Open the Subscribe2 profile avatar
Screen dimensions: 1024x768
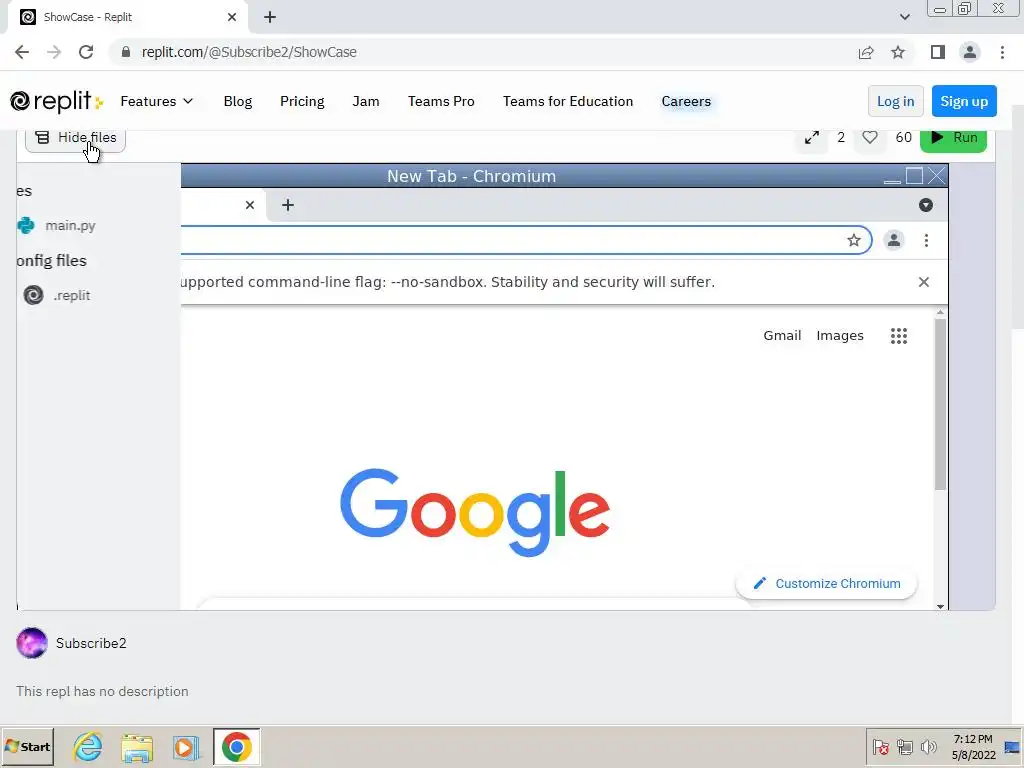coord(32,643)
